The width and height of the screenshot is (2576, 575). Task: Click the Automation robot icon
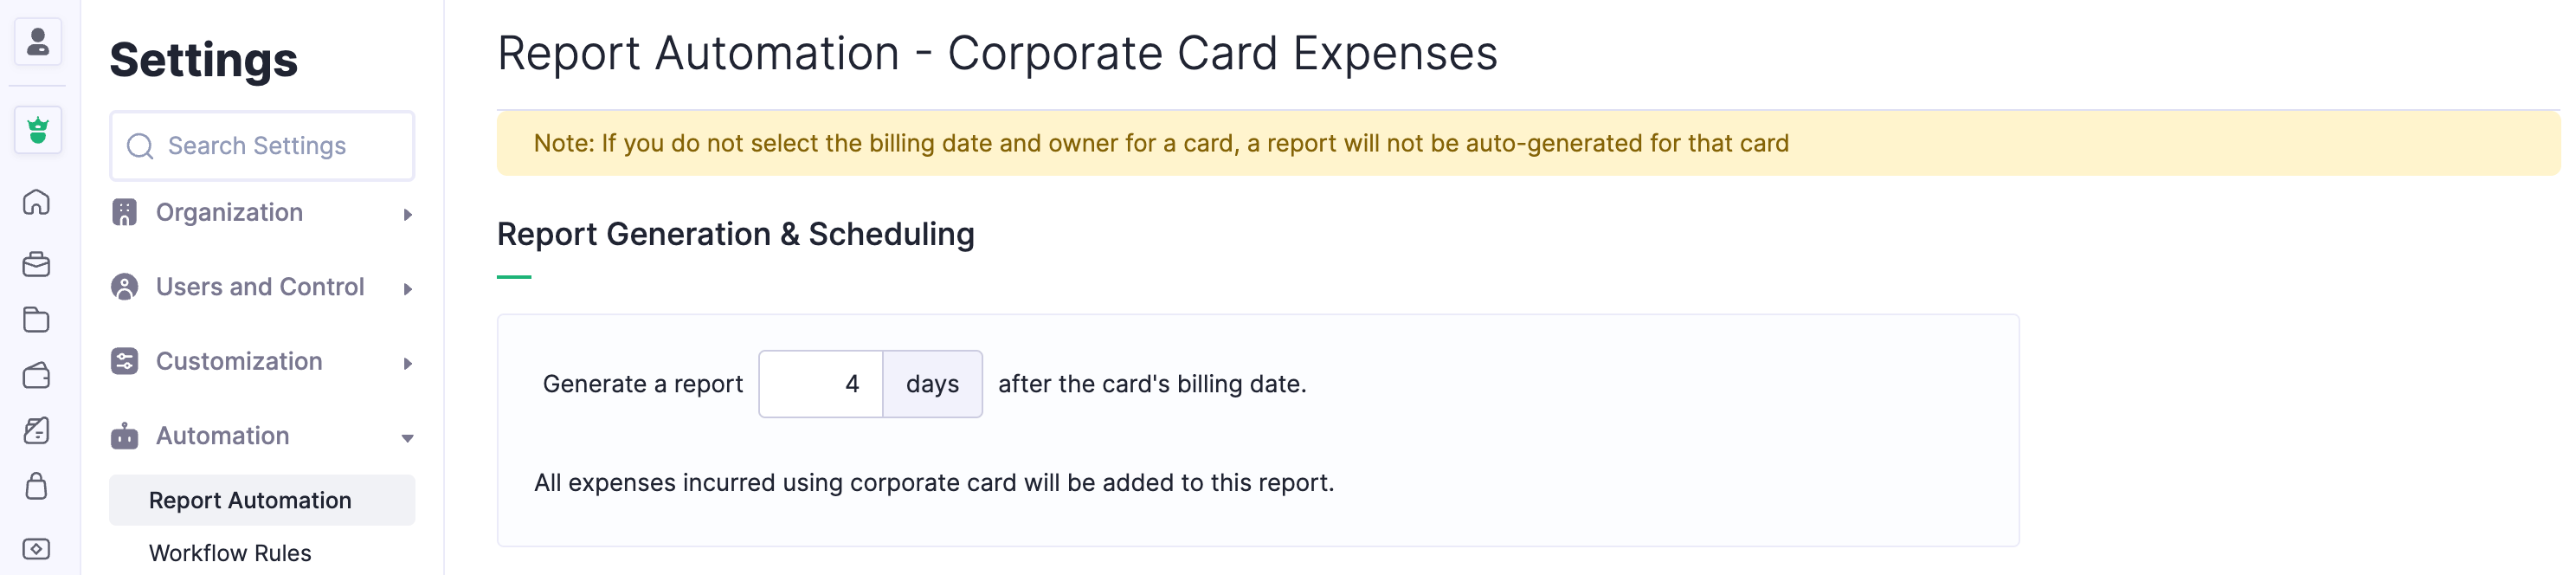(x=124, y=436)
